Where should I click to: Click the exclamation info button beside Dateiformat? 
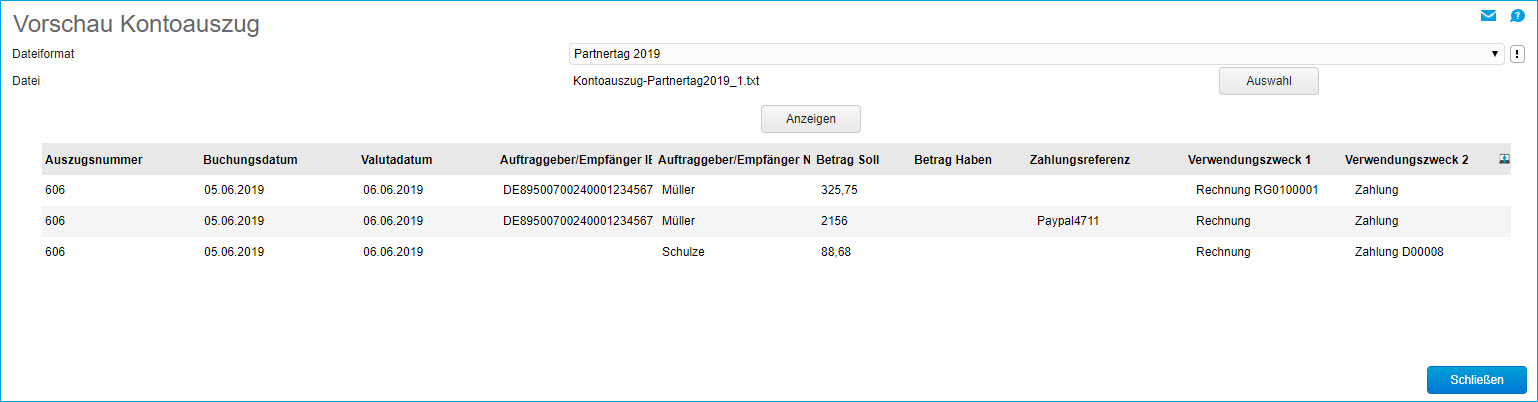tap(1517, 54)
